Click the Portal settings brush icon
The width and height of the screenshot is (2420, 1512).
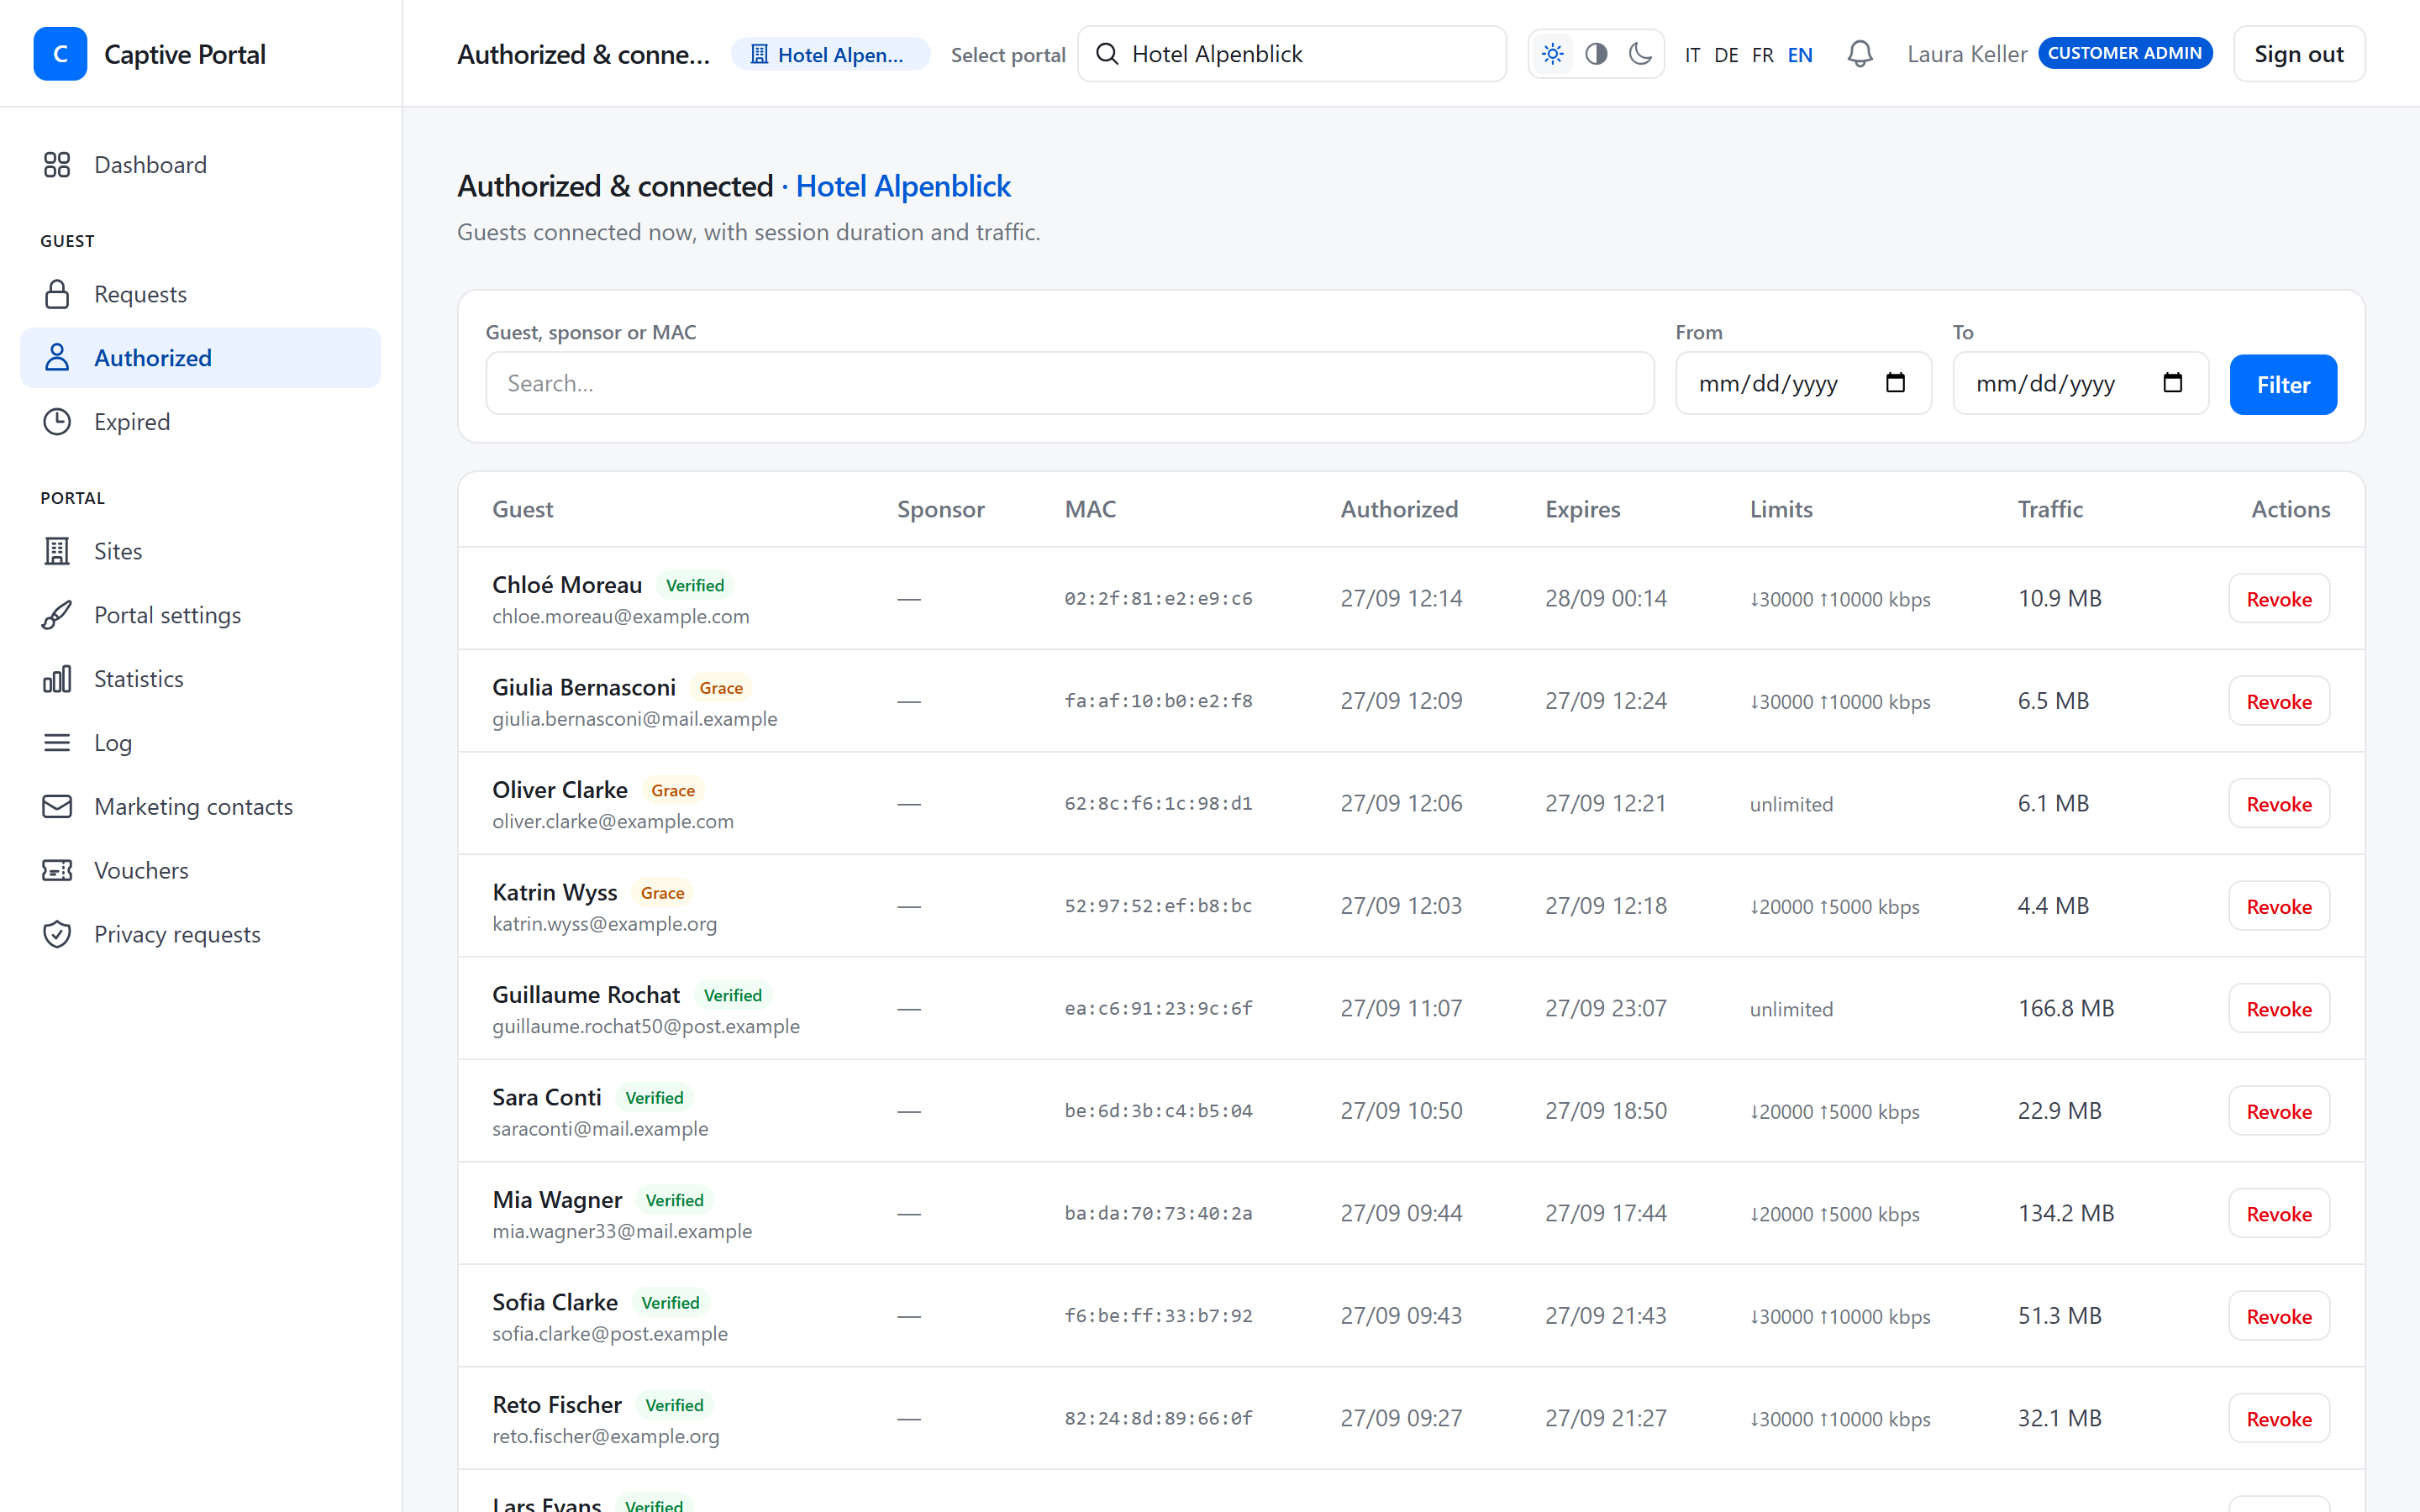tap(57, 615)
